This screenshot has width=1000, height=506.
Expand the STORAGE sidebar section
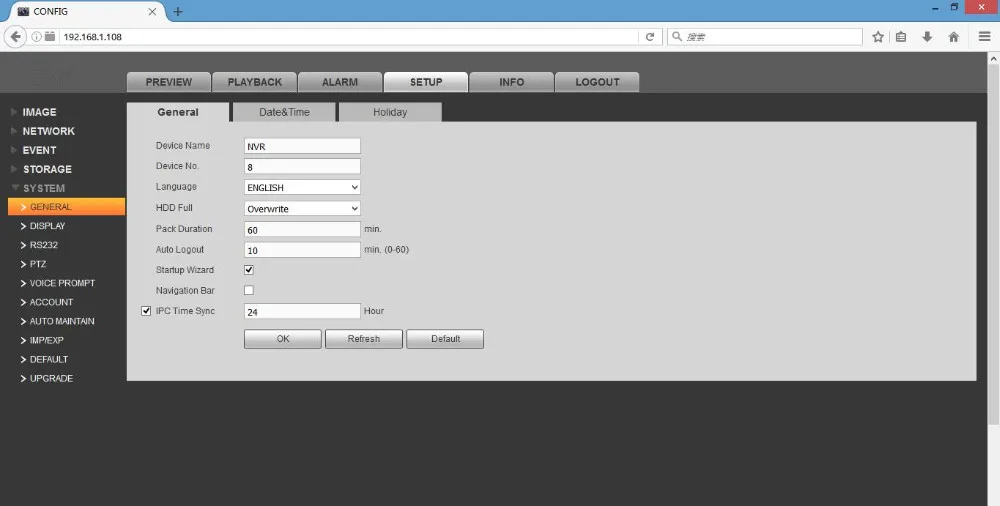47,169
